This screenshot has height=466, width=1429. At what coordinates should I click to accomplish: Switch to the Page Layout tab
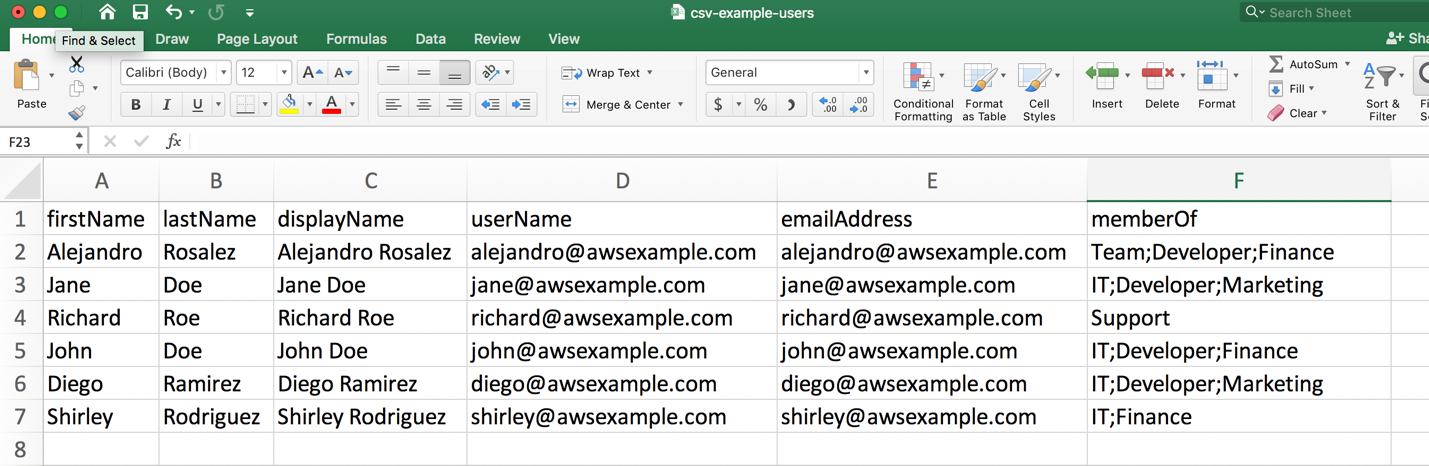257,39
